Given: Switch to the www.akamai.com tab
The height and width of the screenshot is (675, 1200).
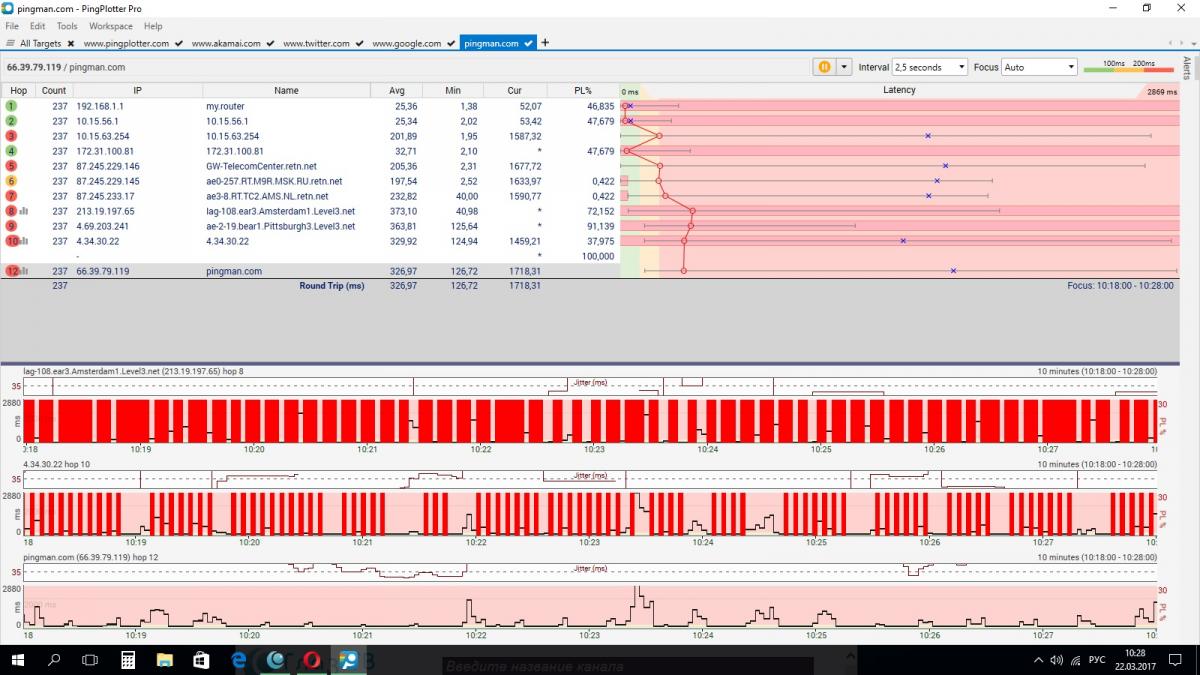Looking at the screenshot, I should pos(226,44).
